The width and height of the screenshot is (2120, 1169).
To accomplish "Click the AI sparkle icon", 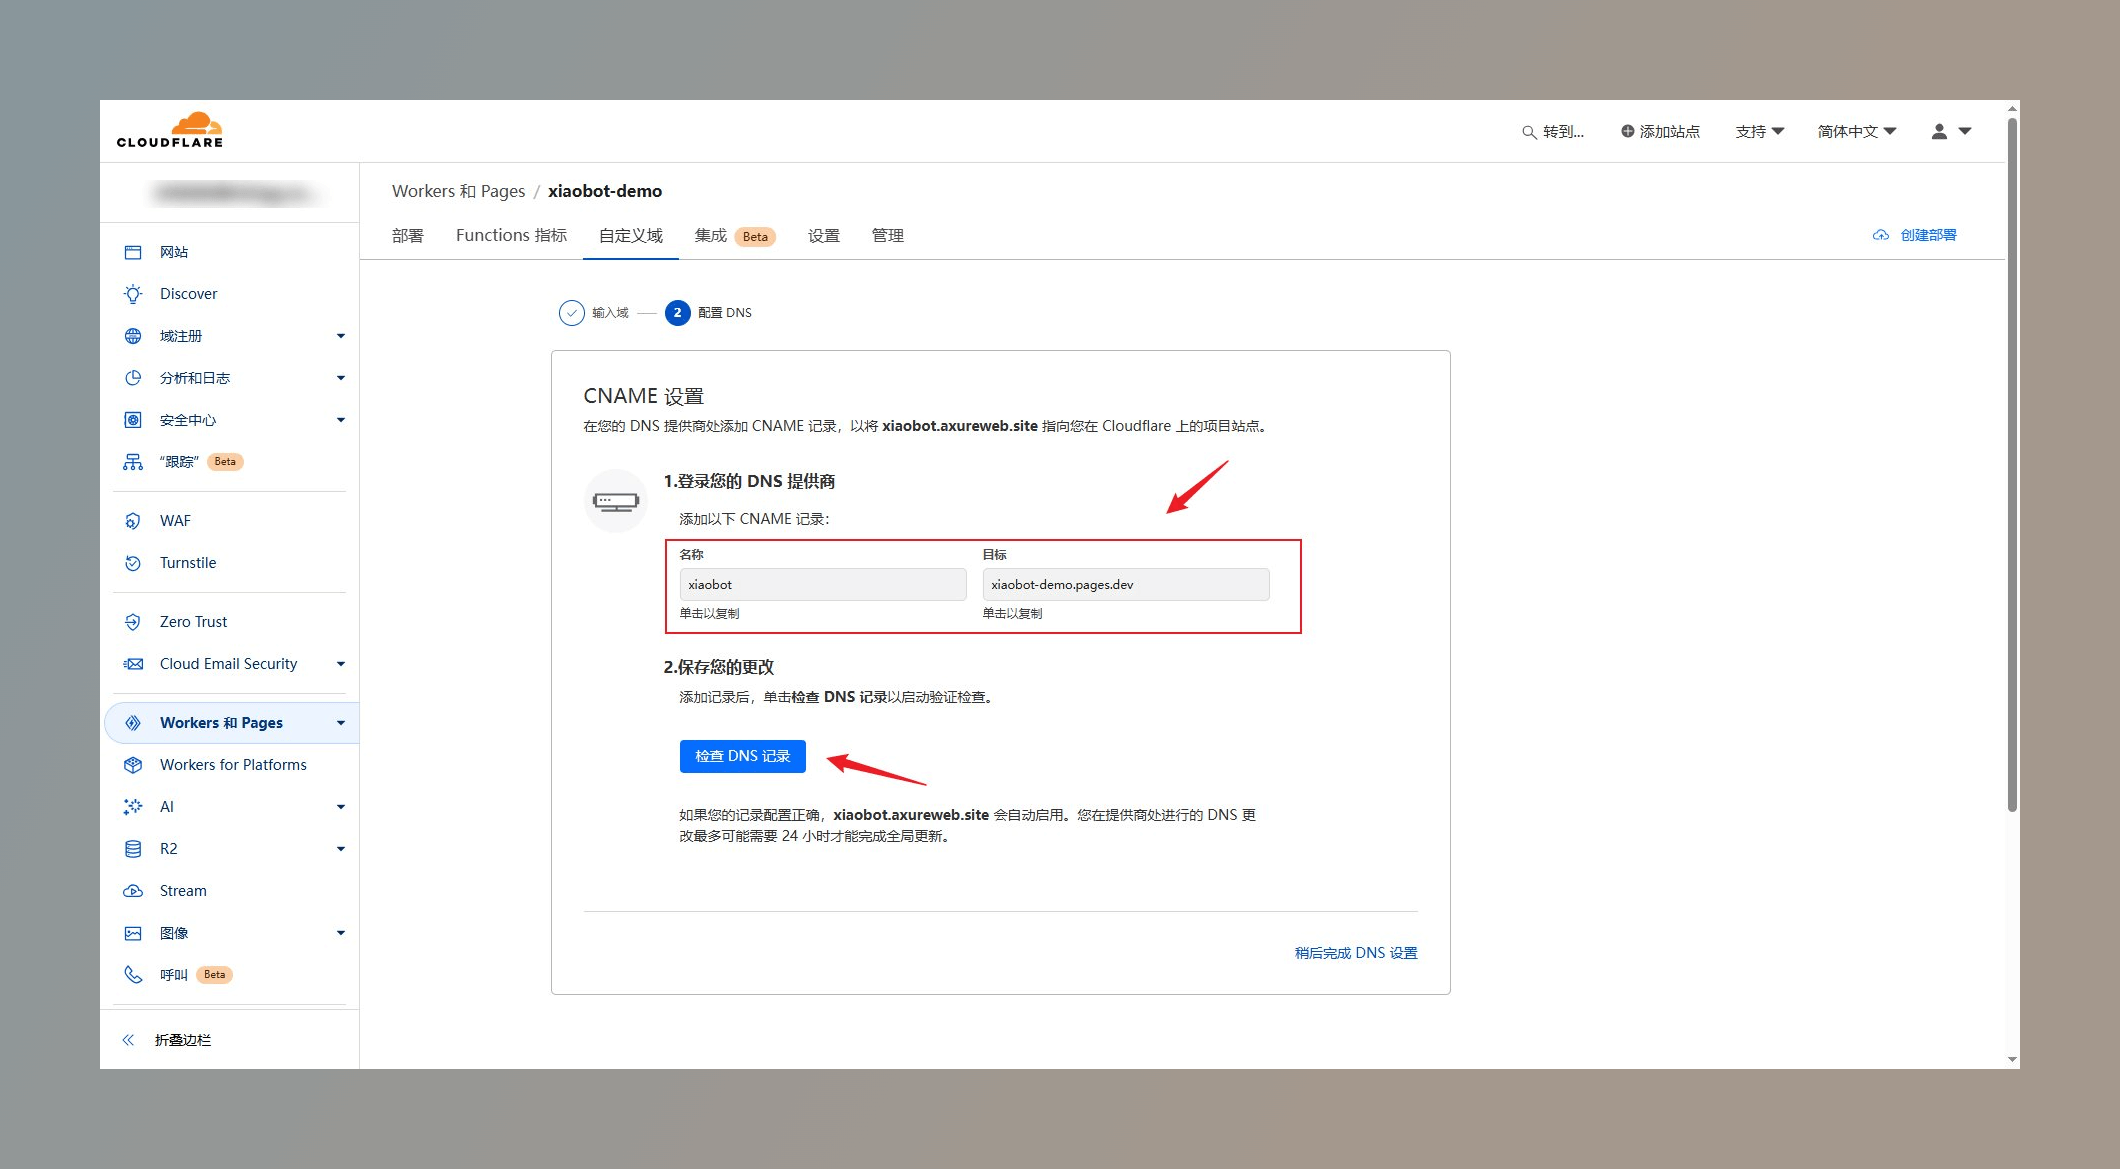I will tap(133, 807).
